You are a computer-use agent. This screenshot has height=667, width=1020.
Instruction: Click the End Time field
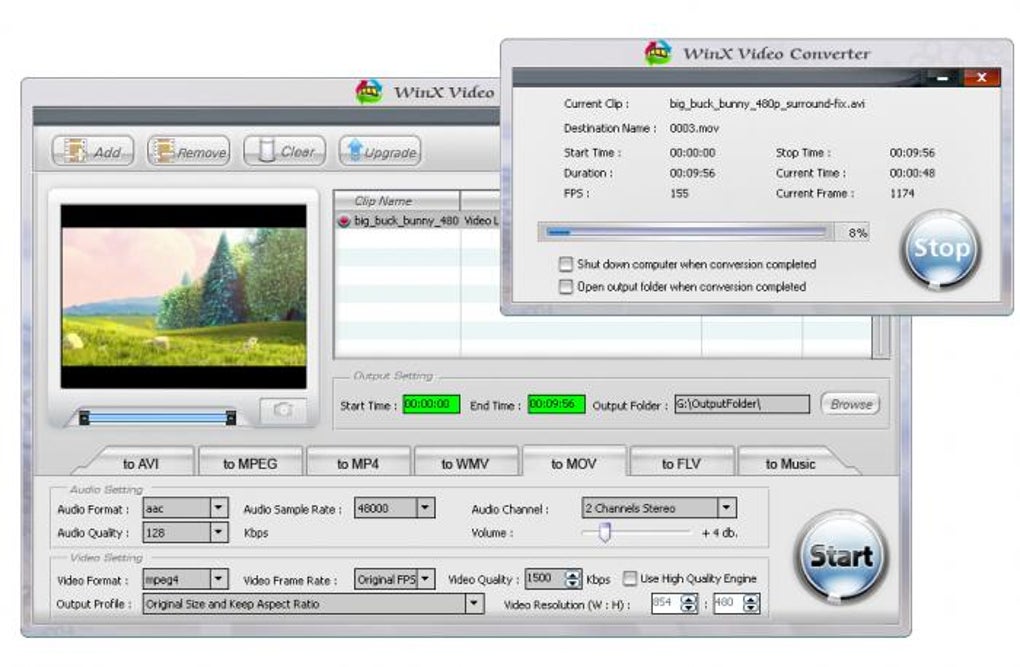point(556,404)
